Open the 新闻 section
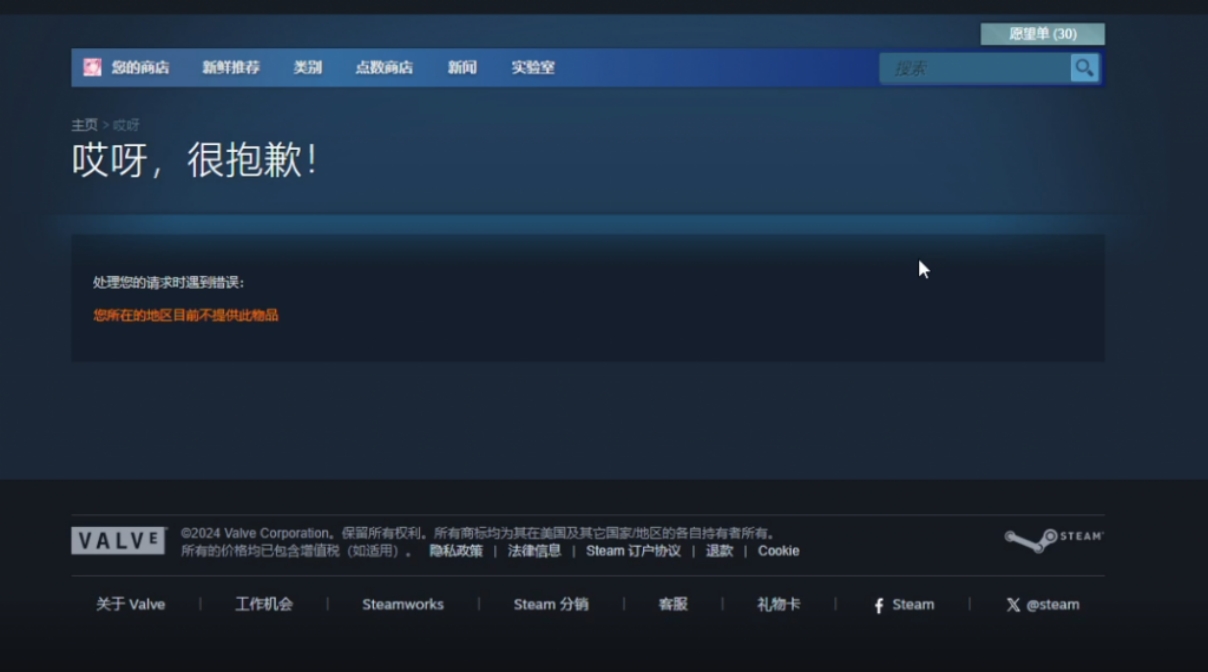Screen dimensions: 1208x672 click(x=461, y=67)
